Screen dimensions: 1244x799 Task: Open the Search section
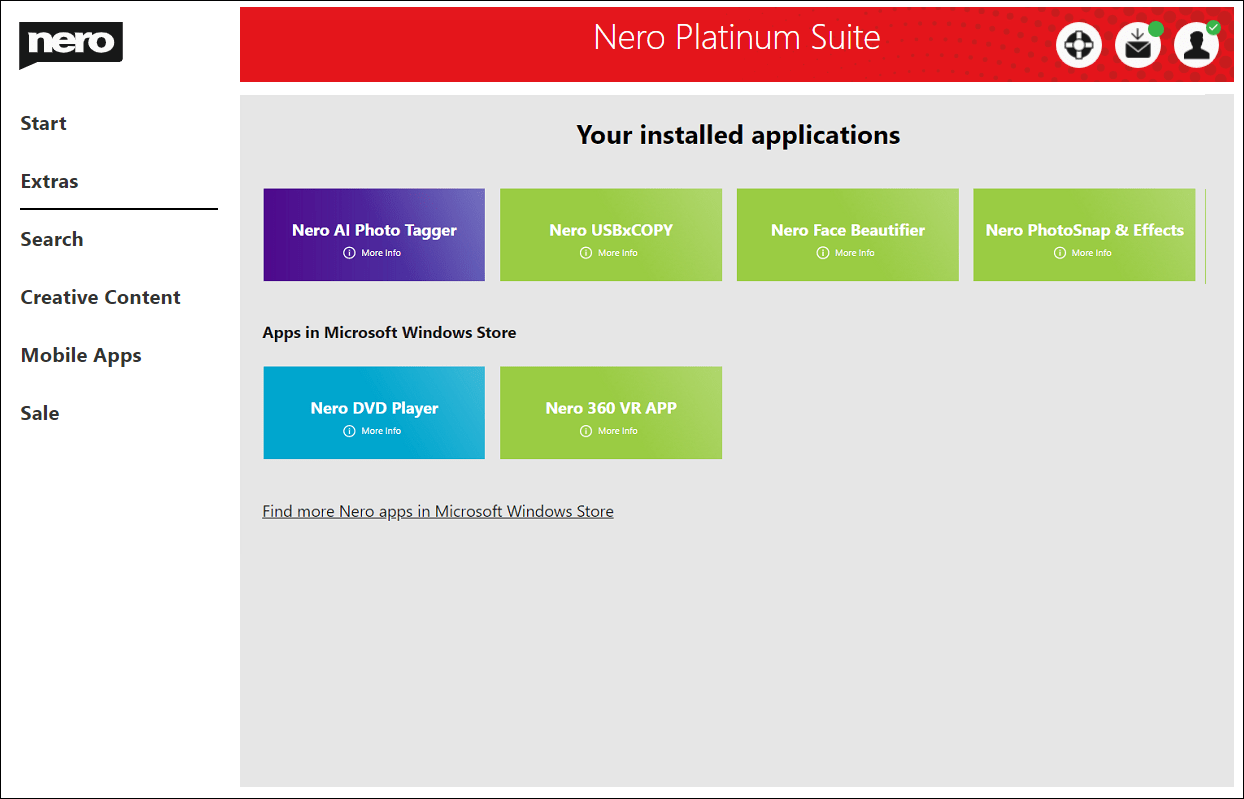(x=52, y=240)
